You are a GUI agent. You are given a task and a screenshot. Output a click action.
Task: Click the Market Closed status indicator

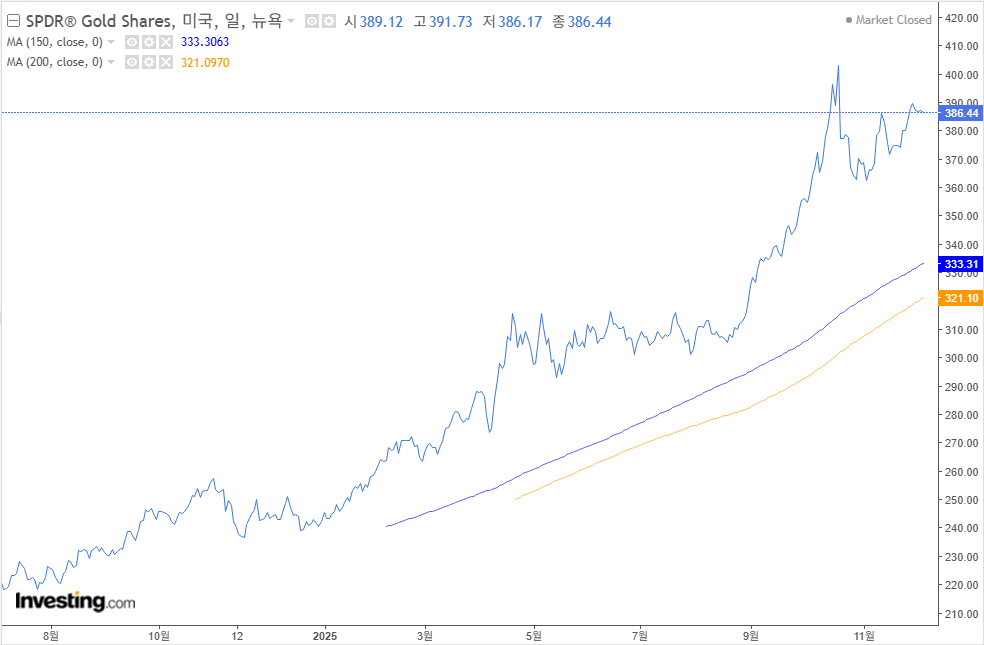[889, 20]
